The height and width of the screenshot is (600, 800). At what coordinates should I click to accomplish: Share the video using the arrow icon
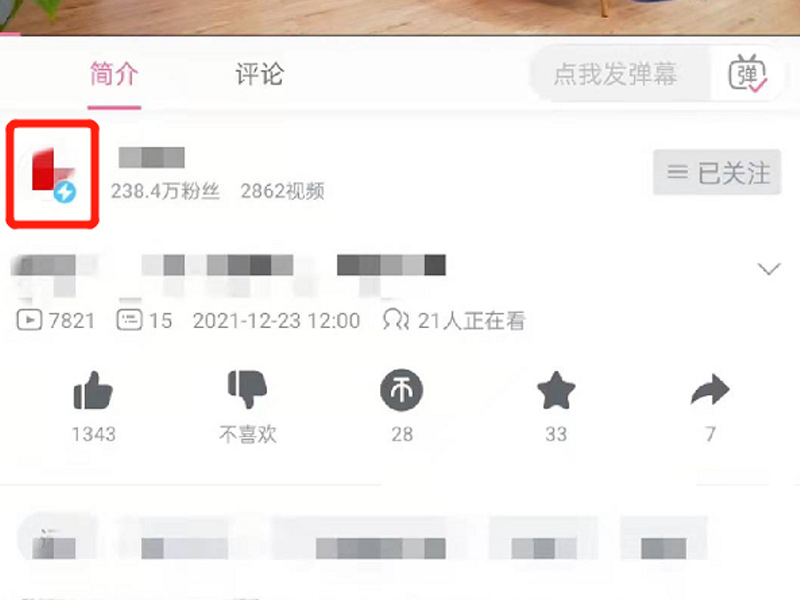pos(710,390)
